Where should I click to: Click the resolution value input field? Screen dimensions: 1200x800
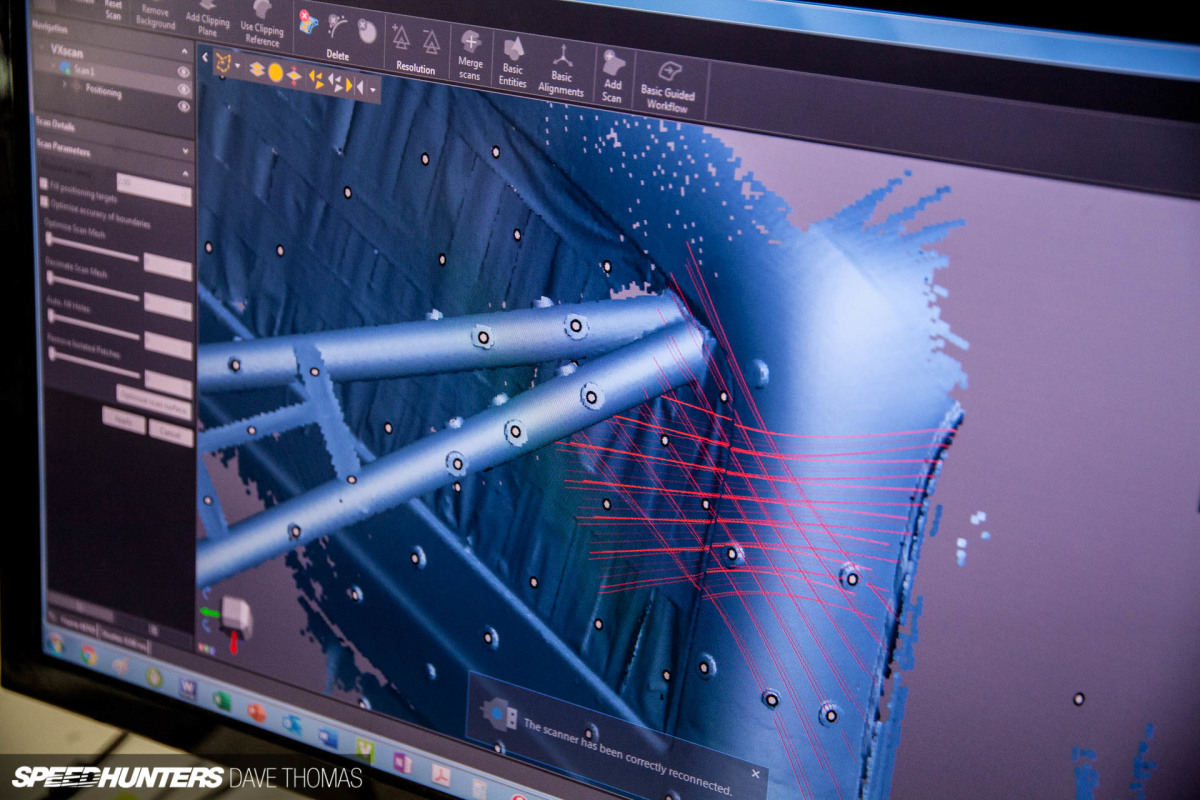(x=153, y=190)
